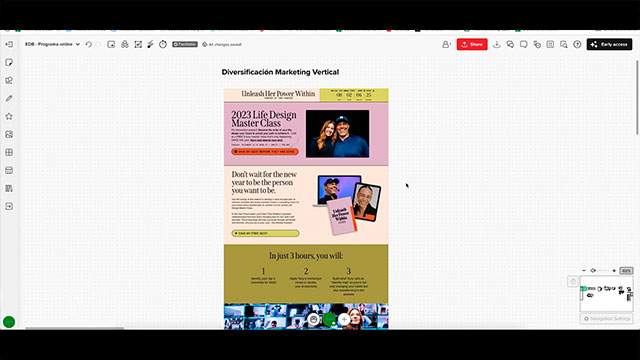Open the templates tool in sidebar
The height and width of the screenshot is (360, 640).
[x=9, y=170]
